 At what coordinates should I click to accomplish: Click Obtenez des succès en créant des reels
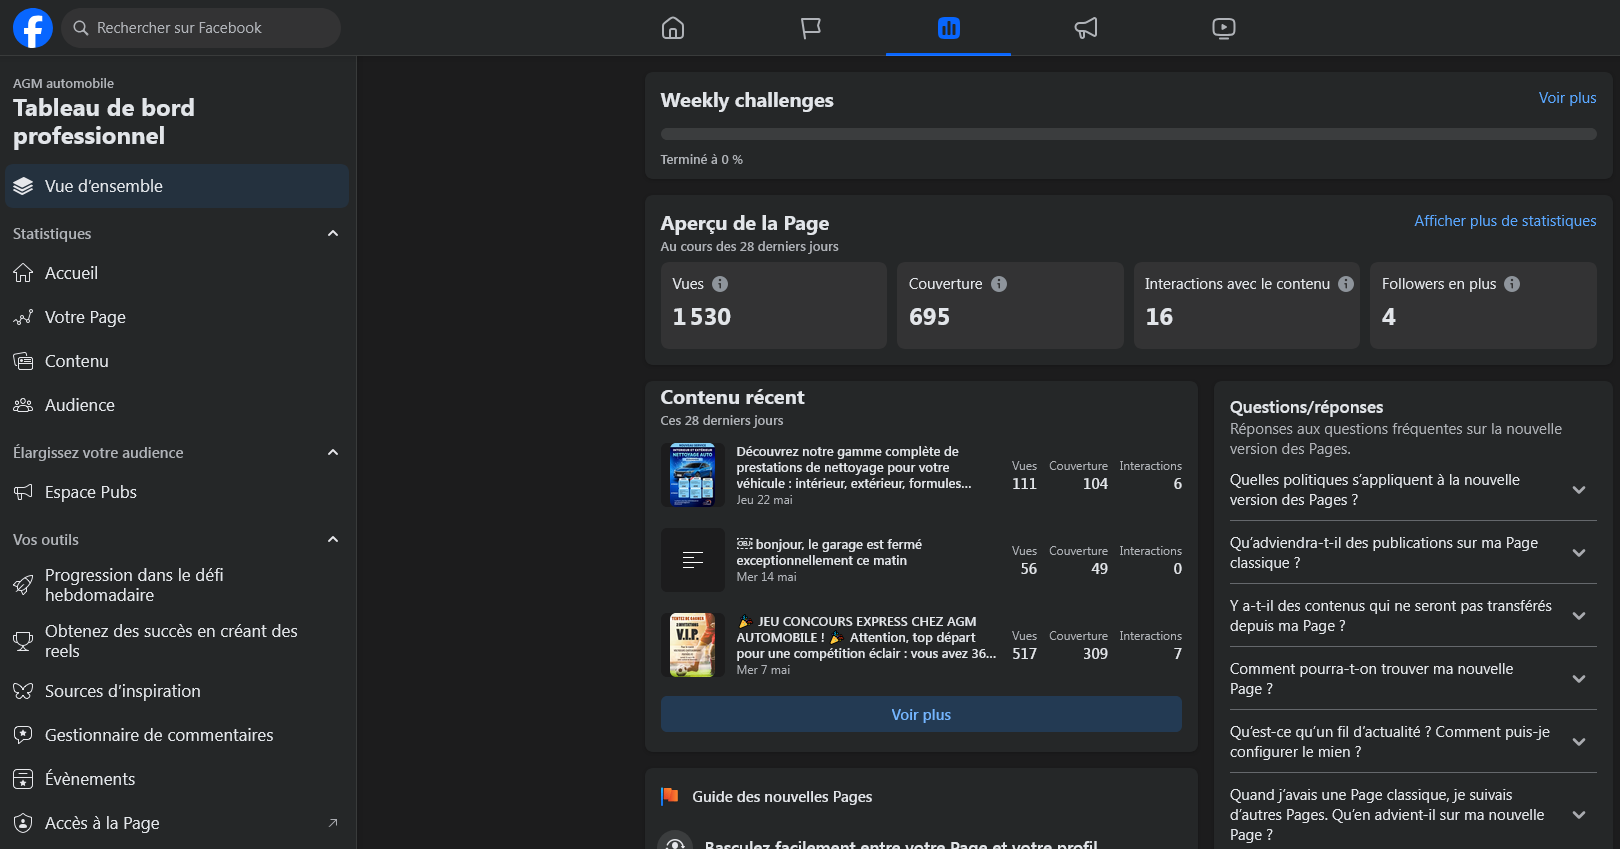pyautogui.click(x=177, y=641)
